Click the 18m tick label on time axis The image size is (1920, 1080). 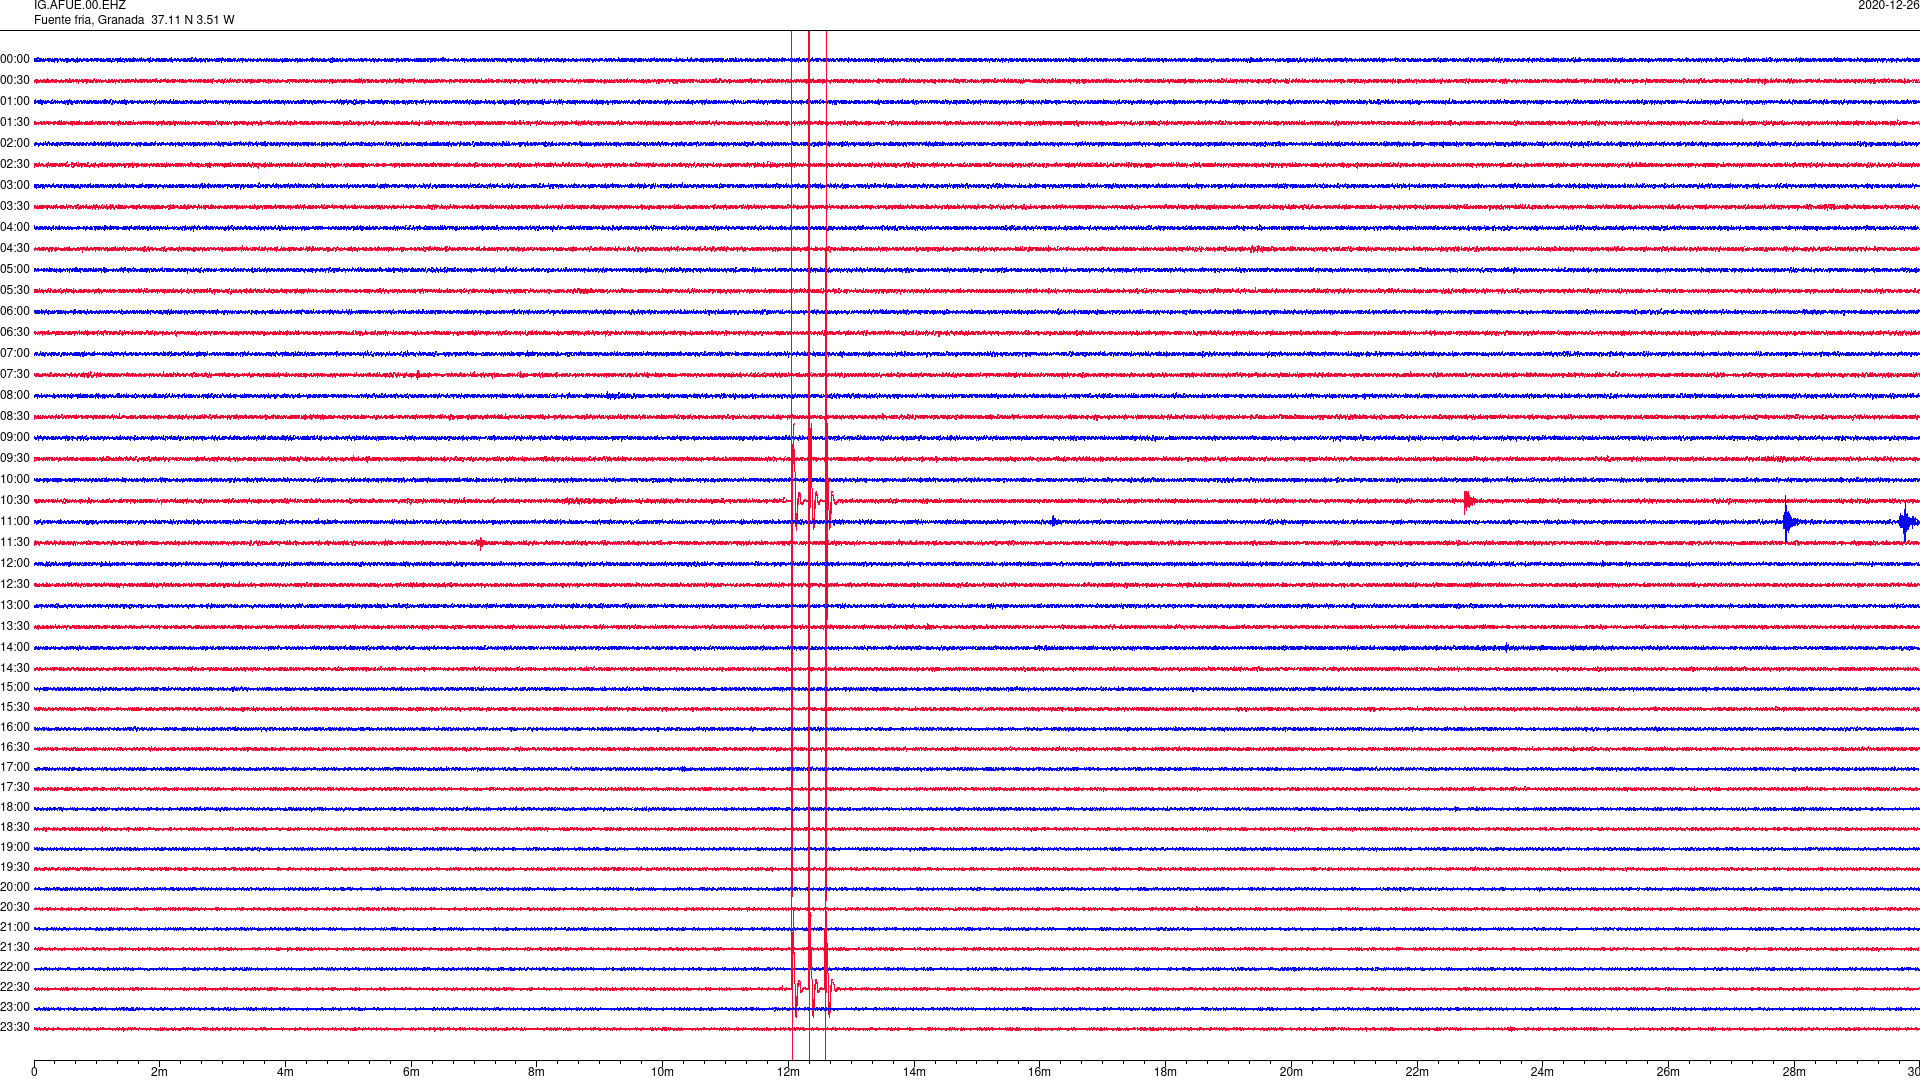coord(1165,1072)
